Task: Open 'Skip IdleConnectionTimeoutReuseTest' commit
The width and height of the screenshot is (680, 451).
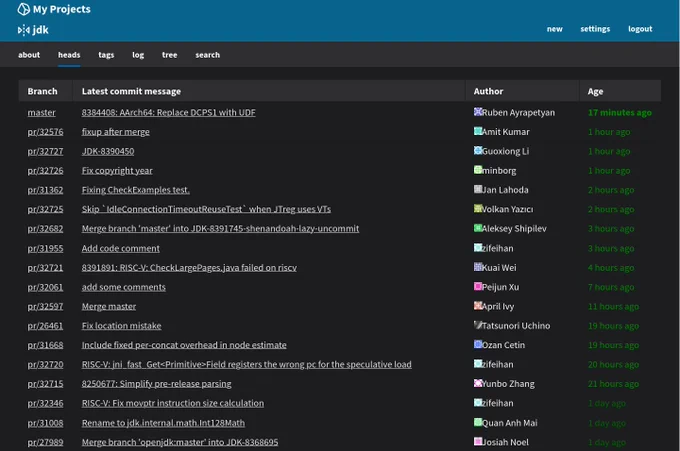Action: [206, 209]
